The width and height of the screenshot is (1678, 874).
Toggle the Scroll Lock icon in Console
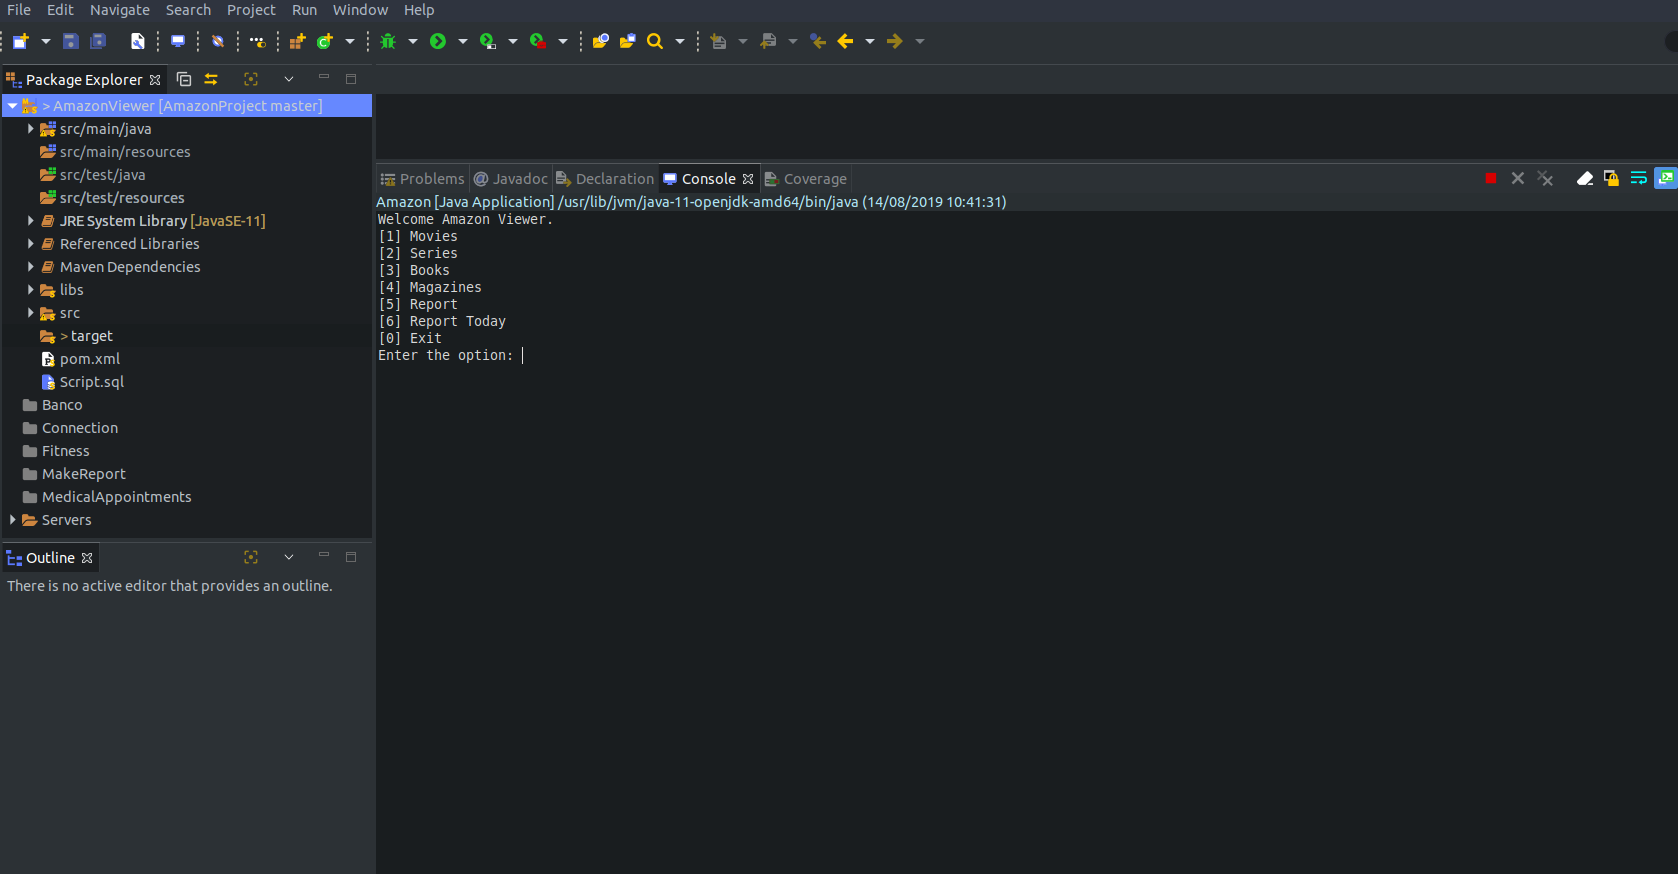pos(1611,178)
